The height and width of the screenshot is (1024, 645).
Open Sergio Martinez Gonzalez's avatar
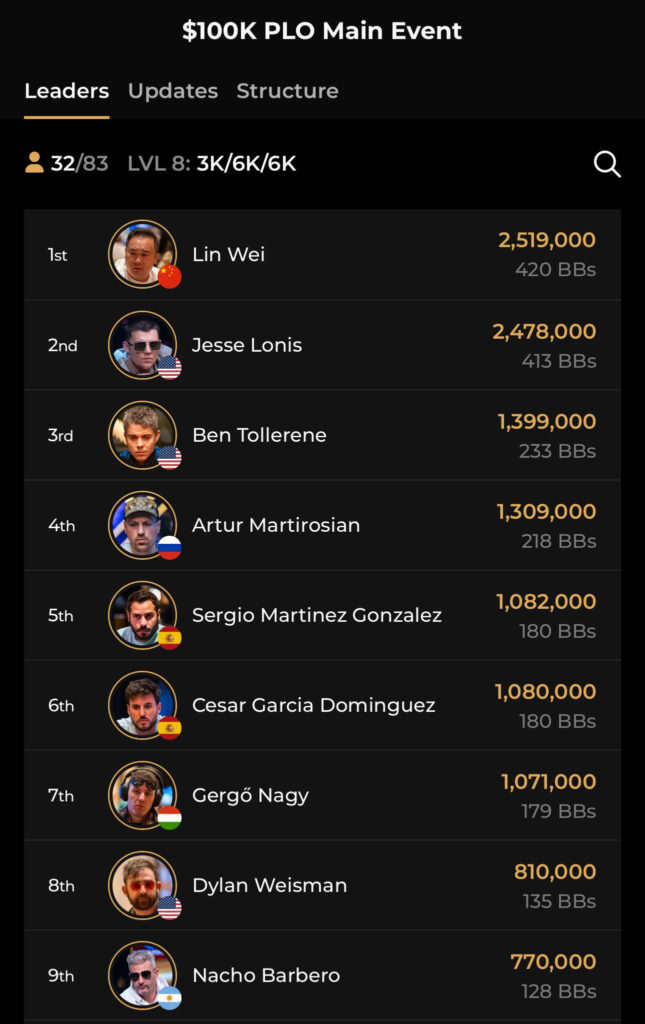(x=142, y=615)
